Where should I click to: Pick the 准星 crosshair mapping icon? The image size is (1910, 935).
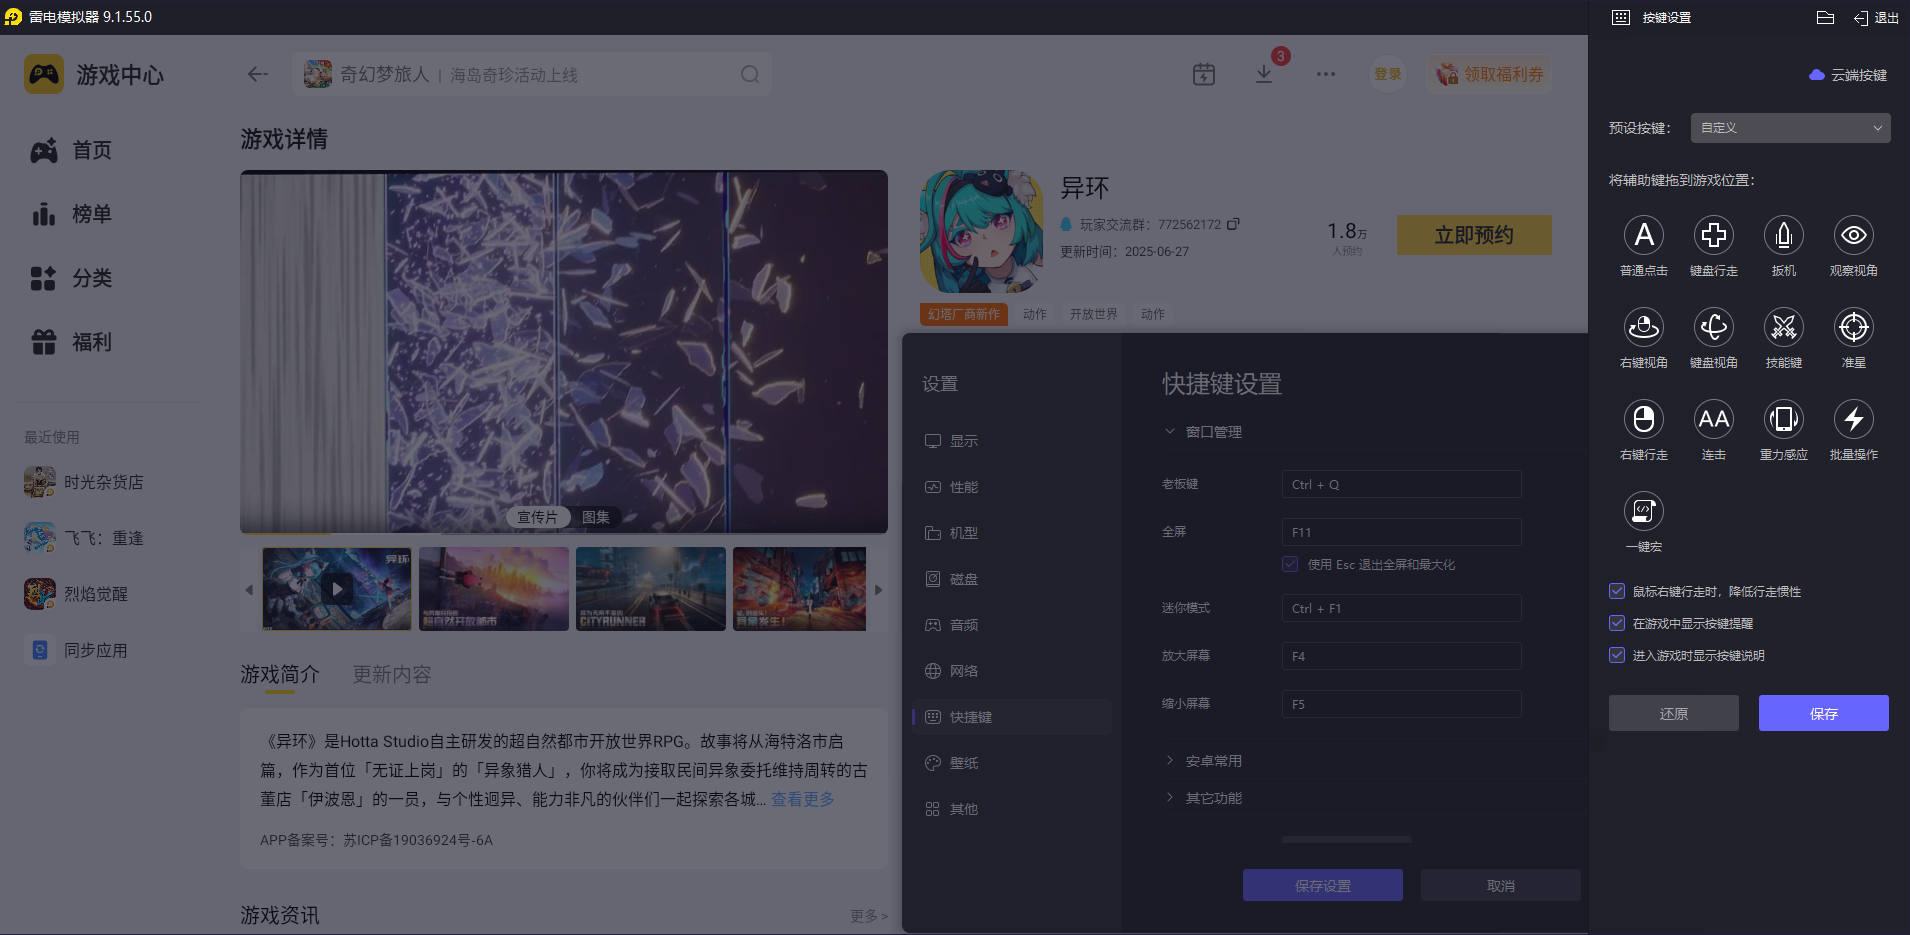click(x=1853, y=327)
